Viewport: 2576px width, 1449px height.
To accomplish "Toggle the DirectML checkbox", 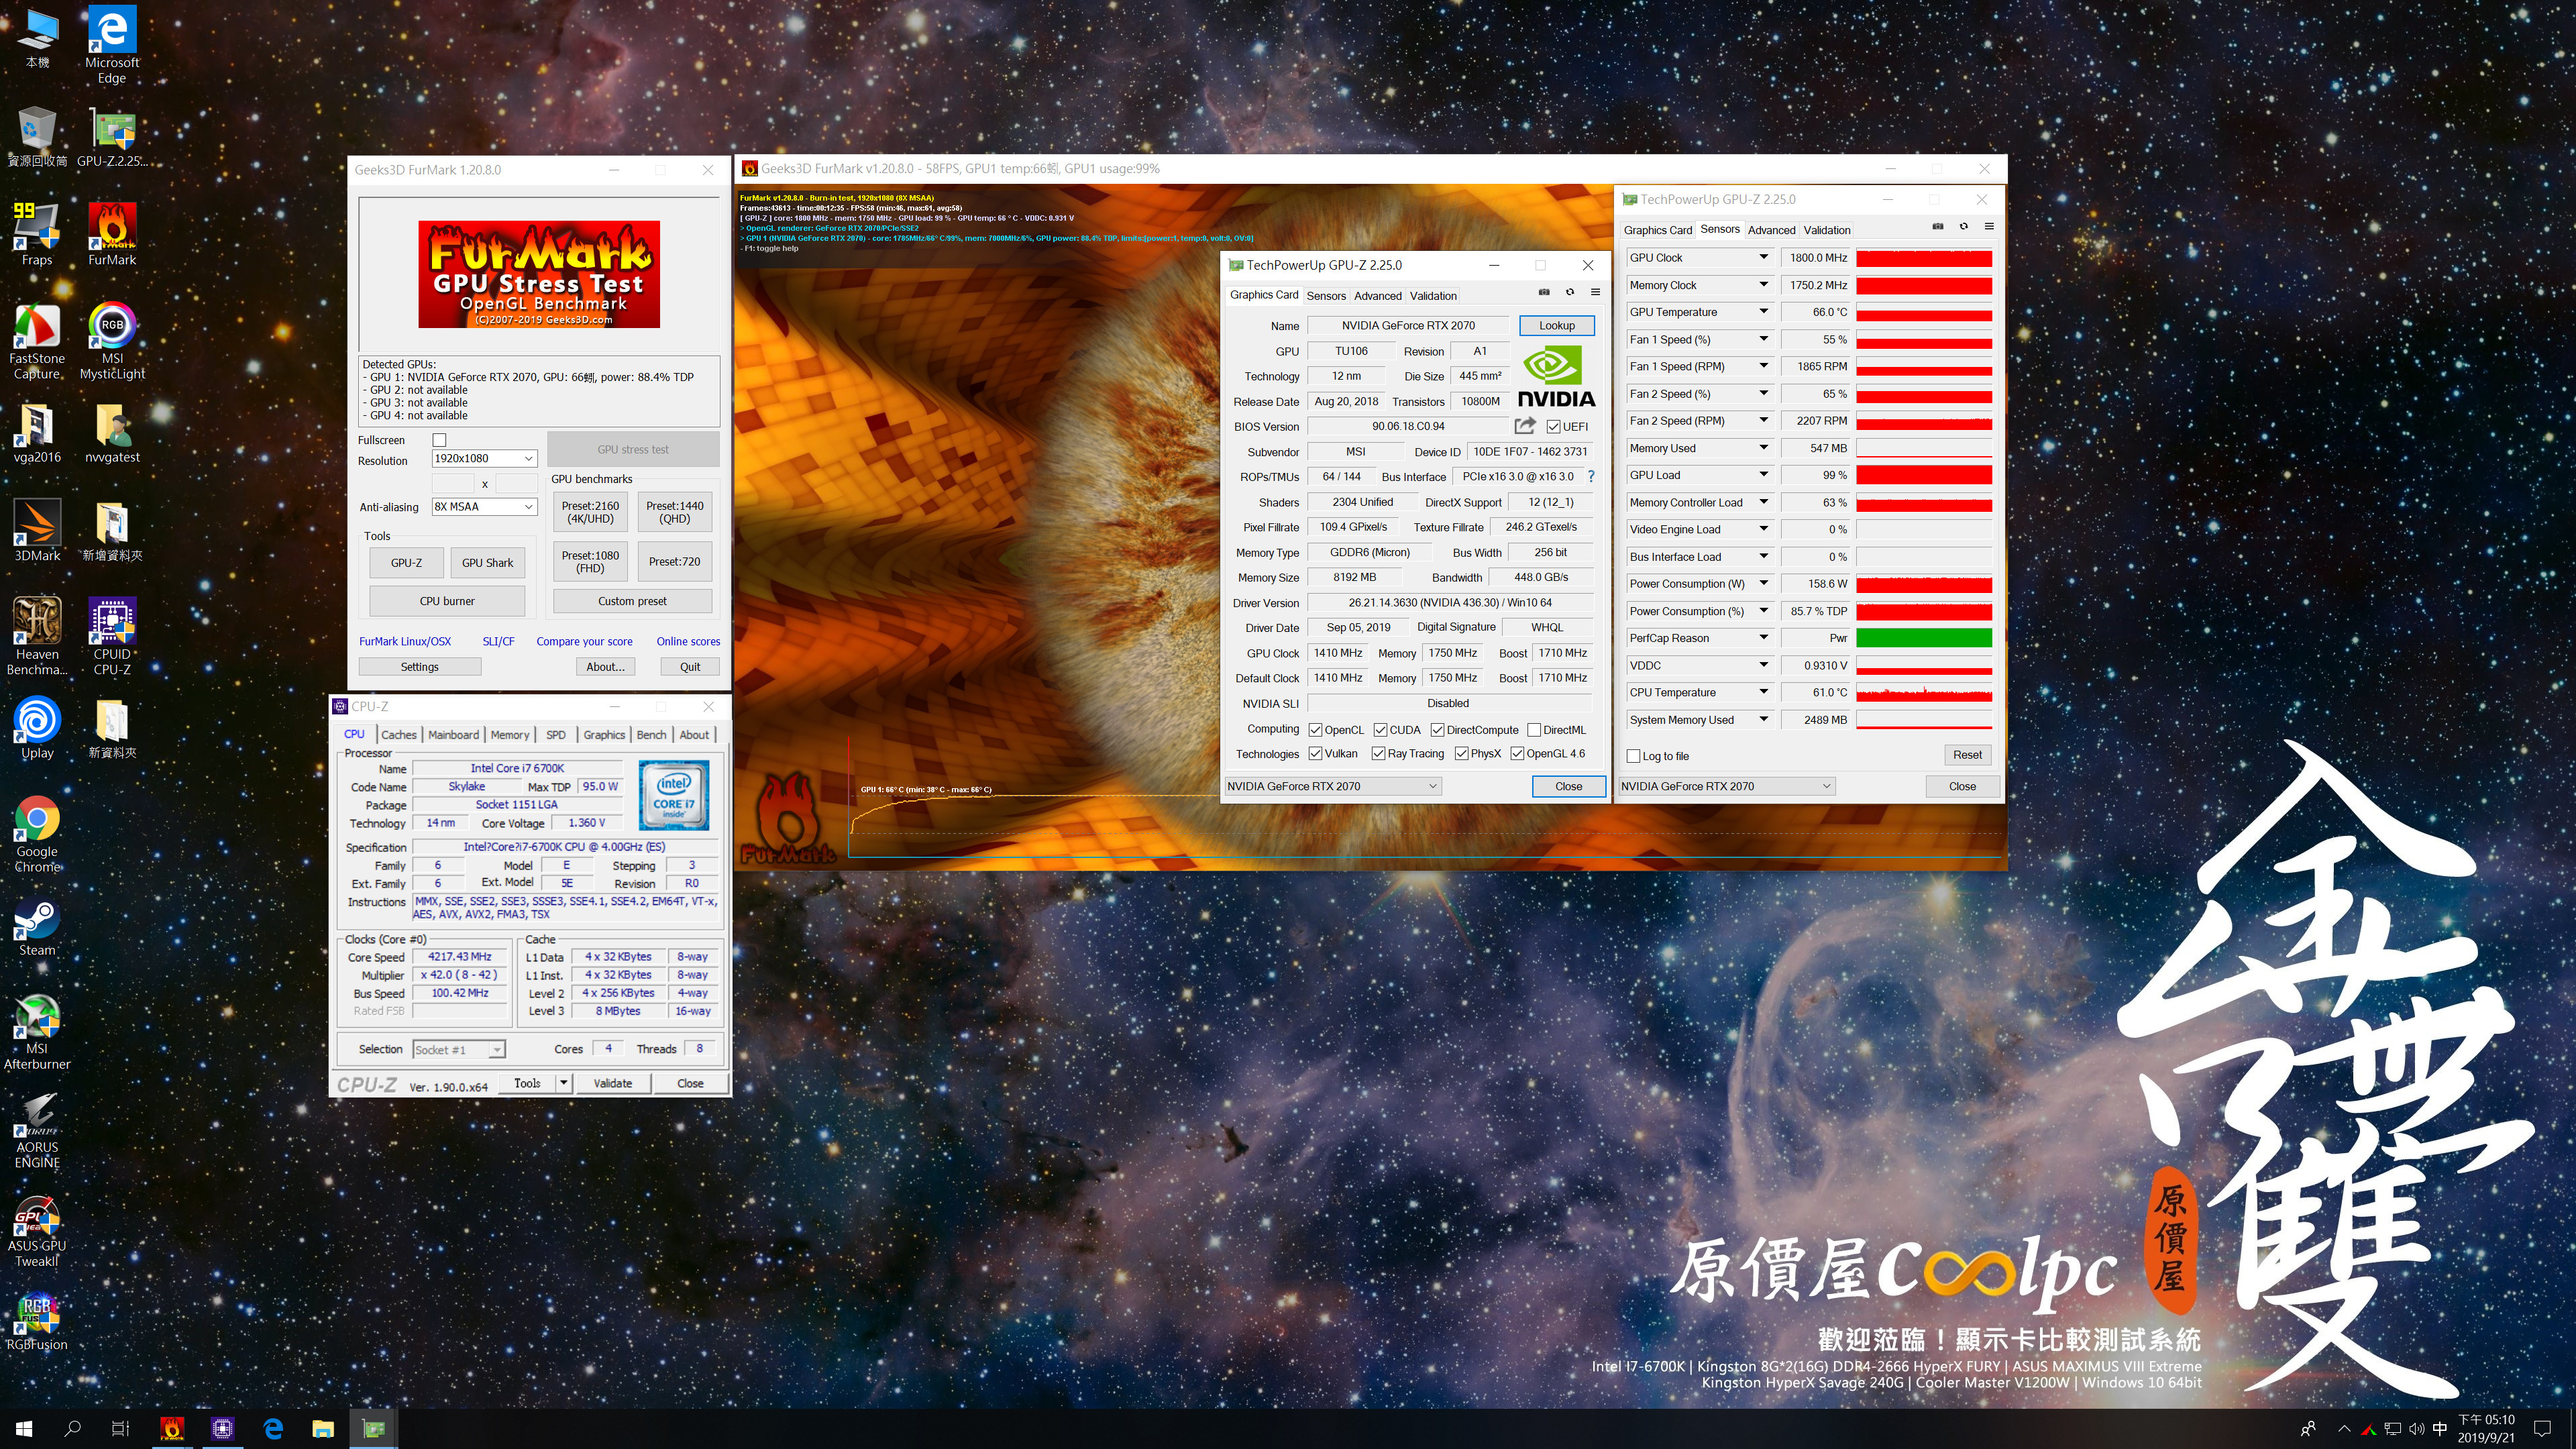I will coord(1534,730).
